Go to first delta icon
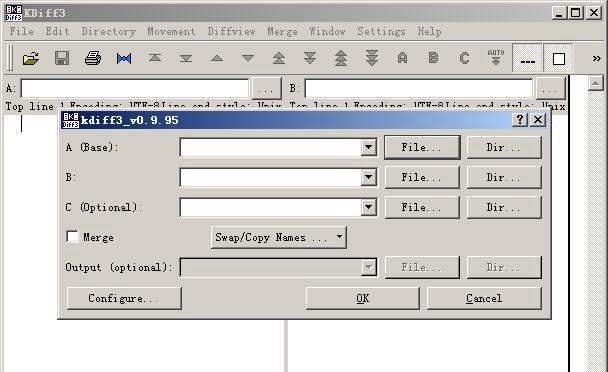 click(155, 59)
